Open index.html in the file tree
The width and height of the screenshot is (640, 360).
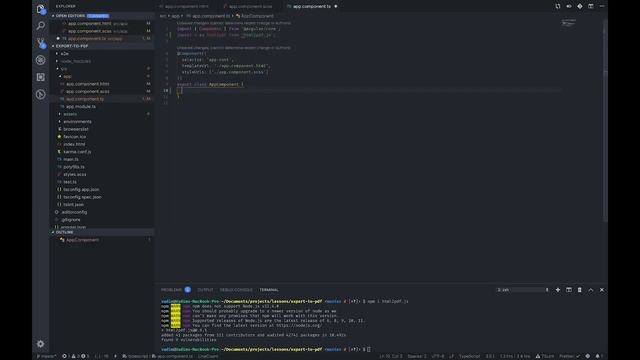pos(74,144)
